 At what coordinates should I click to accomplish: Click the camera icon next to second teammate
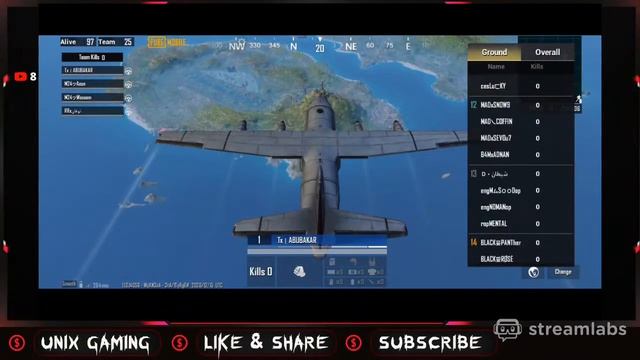(x=128, y=84)
